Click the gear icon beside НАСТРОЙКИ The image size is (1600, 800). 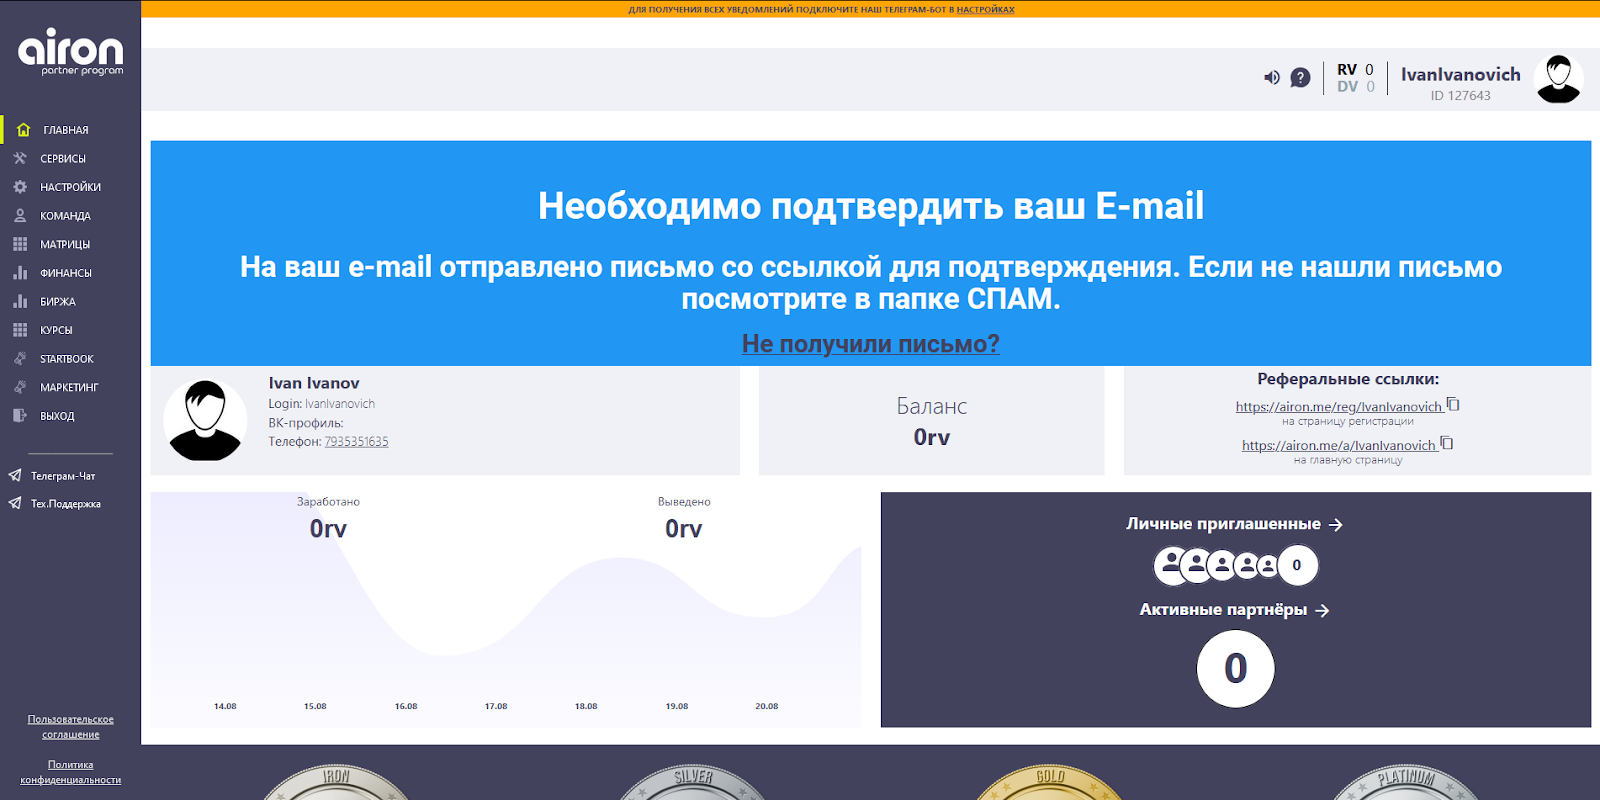tap(20, 187)
